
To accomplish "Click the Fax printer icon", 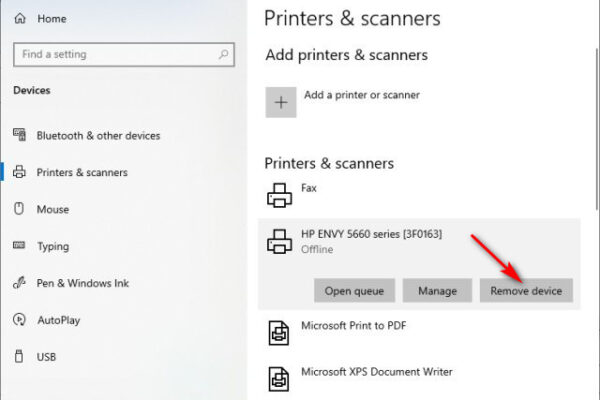I will [x=279, y=195].
